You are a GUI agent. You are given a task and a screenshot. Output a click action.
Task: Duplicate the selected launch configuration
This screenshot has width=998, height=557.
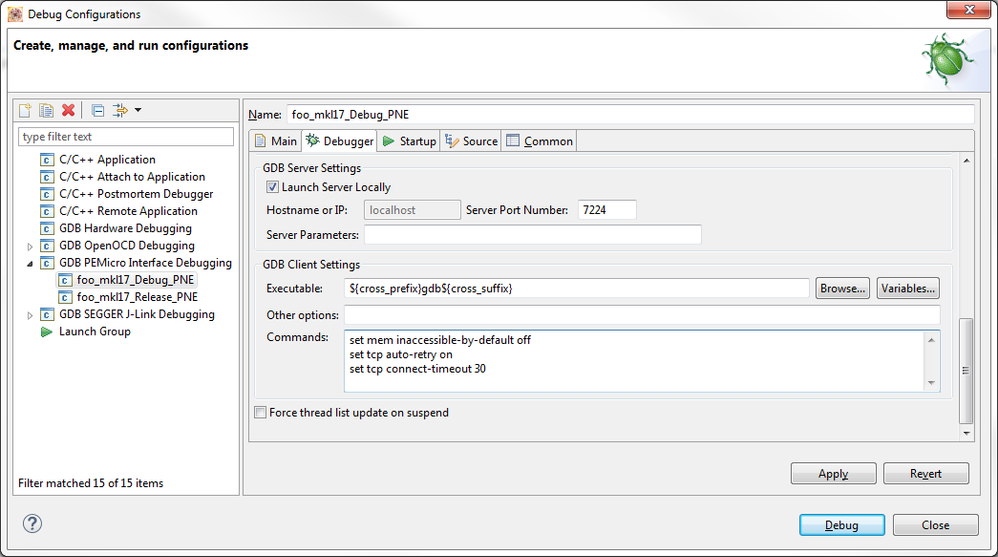(46, 111)
